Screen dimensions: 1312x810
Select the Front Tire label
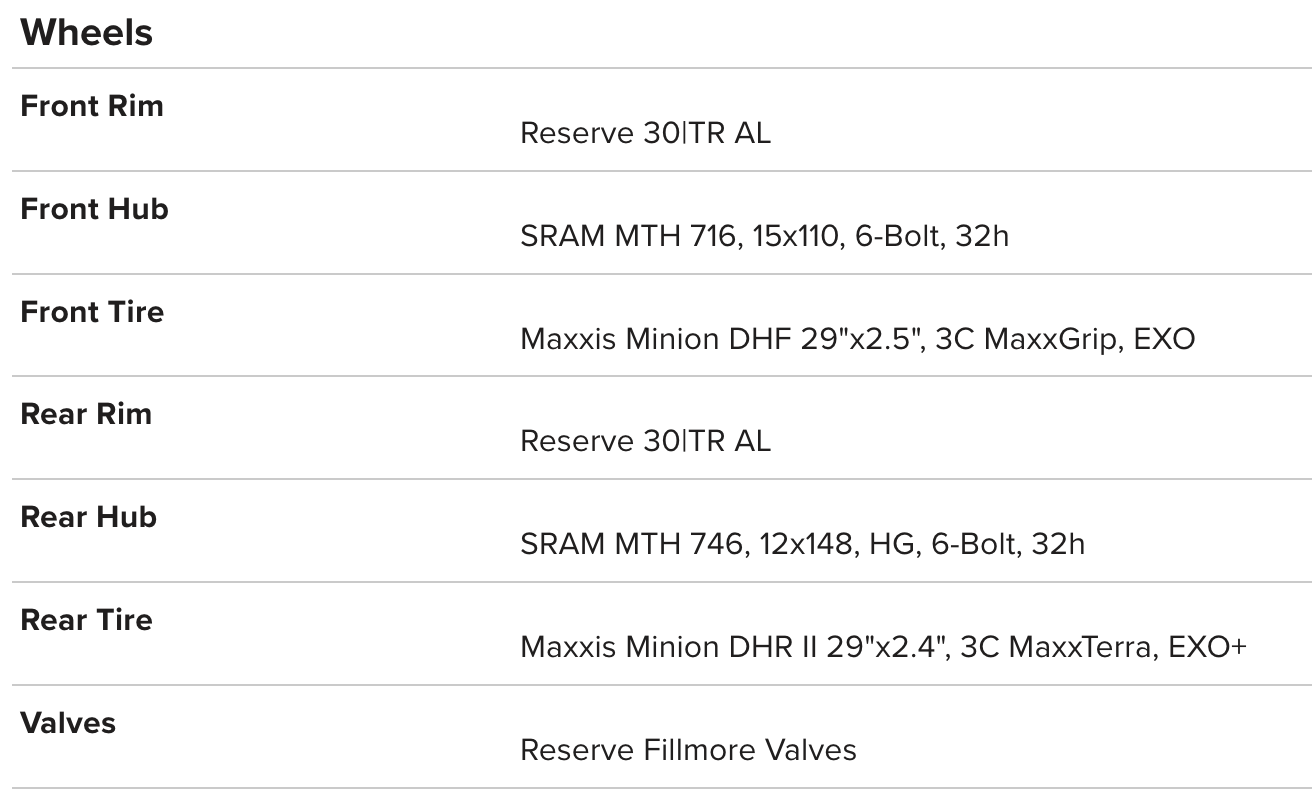click(x=92, y=312)
